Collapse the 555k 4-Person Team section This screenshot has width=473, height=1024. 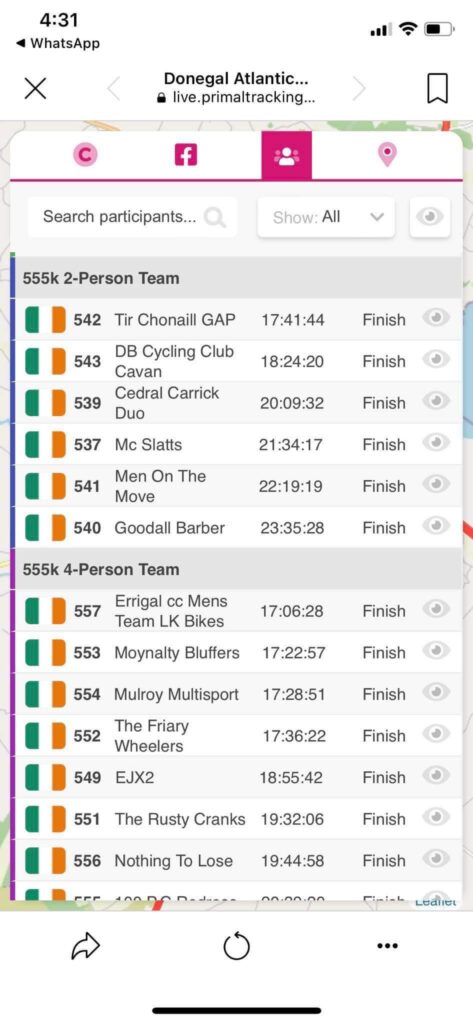coord(236,569)
